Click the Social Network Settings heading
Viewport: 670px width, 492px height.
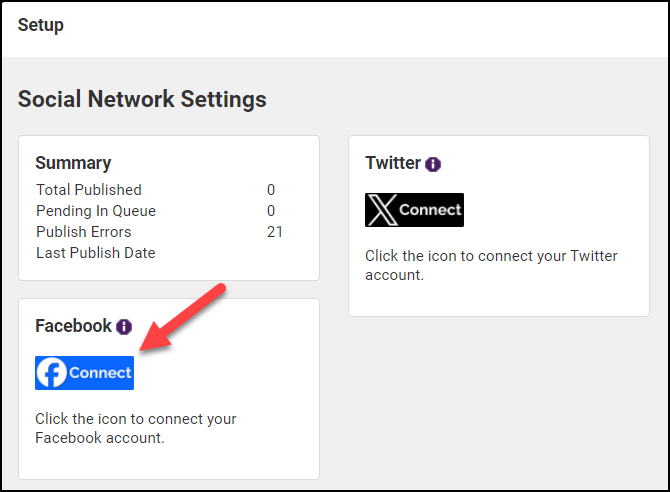pos(142,99)
